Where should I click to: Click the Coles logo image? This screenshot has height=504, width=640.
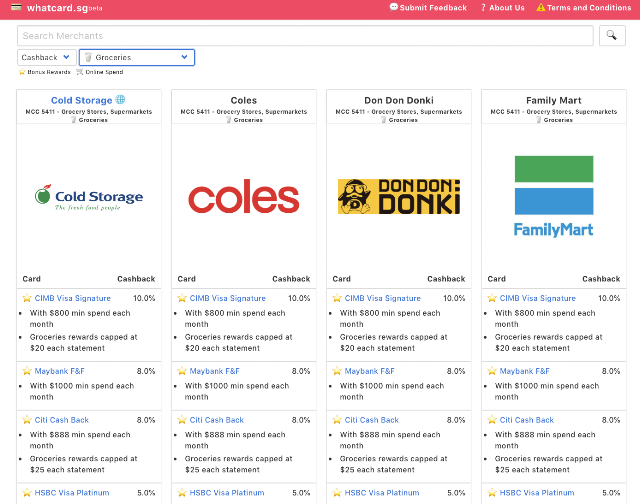244,196
